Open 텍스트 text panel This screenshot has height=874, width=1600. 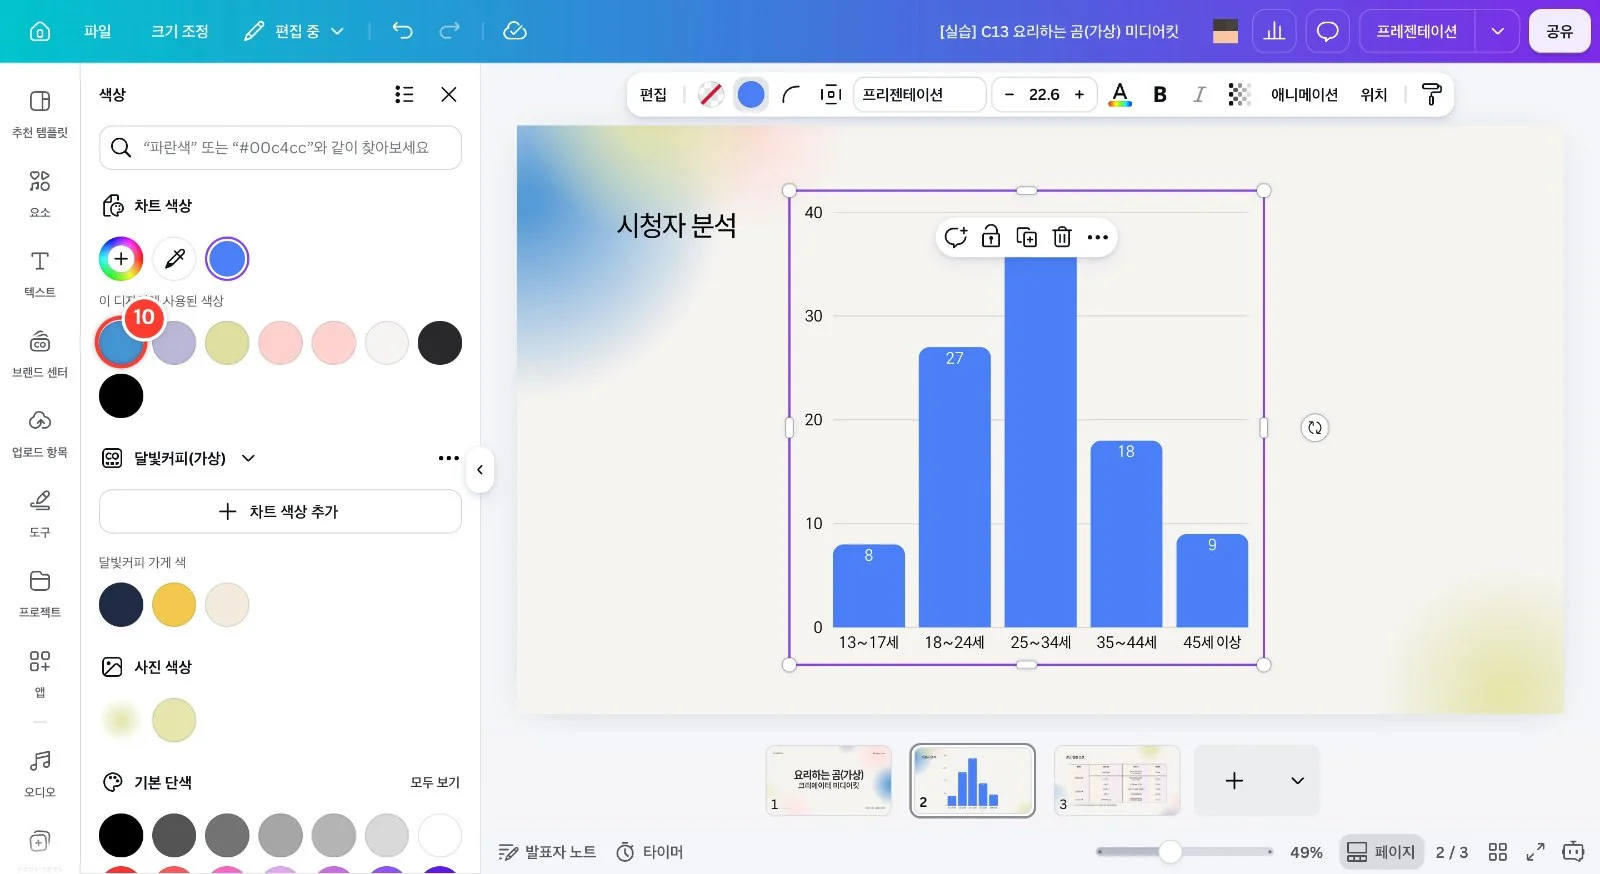point(40,273)
